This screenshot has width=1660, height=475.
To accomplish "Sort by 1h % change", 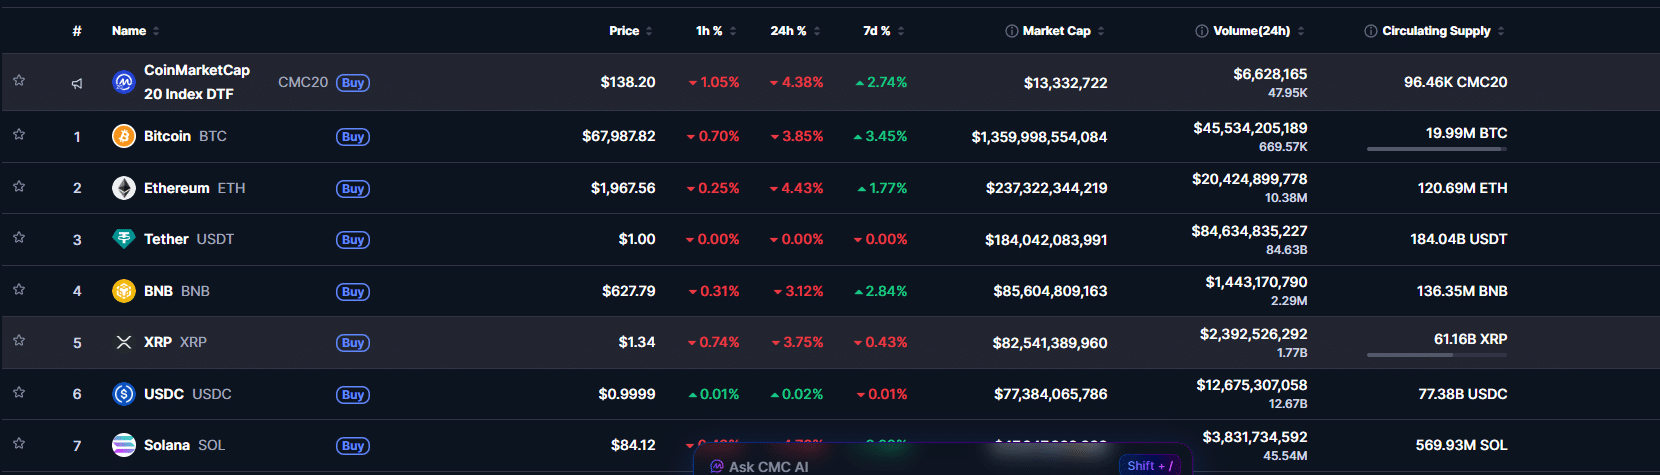I will pos(716,31).
